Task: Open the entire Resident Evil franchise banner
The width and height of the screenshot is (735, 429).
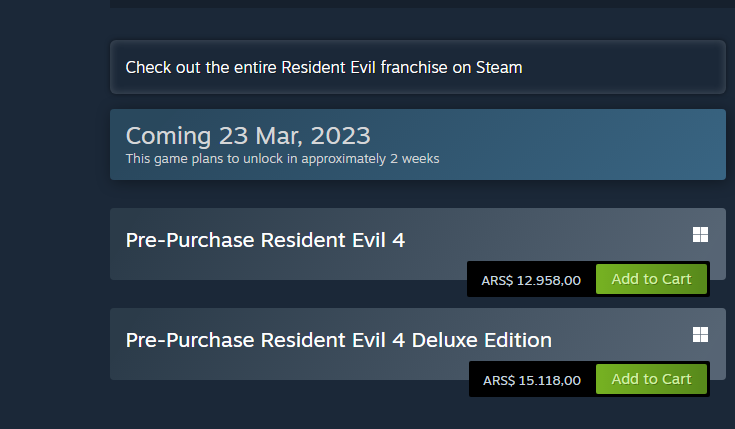Action: [x=417, y=67]
